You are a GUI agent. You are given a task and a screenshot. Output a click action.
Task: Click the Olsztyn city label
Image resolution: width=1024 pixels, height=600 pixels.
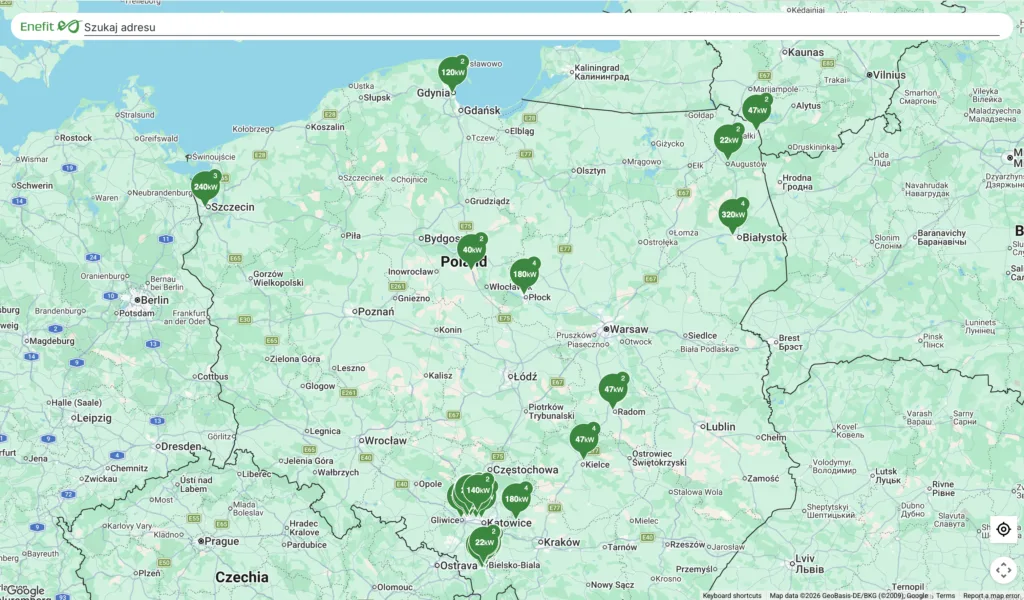point(590,170)
